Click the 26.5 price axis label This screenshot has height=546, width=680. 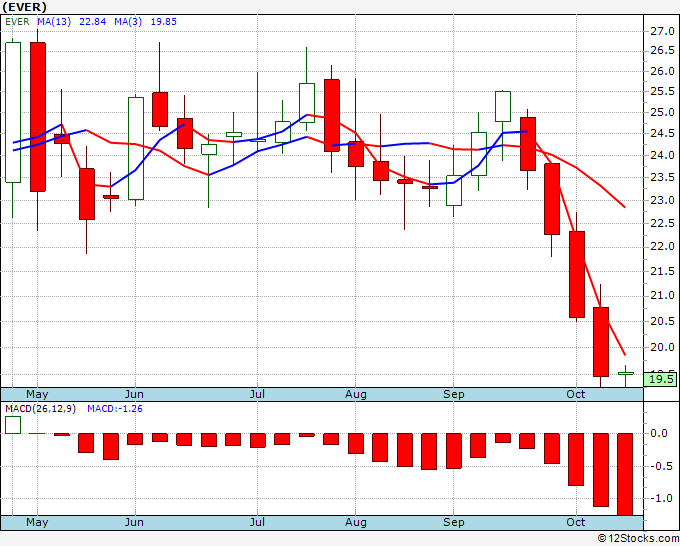(662, 51)
